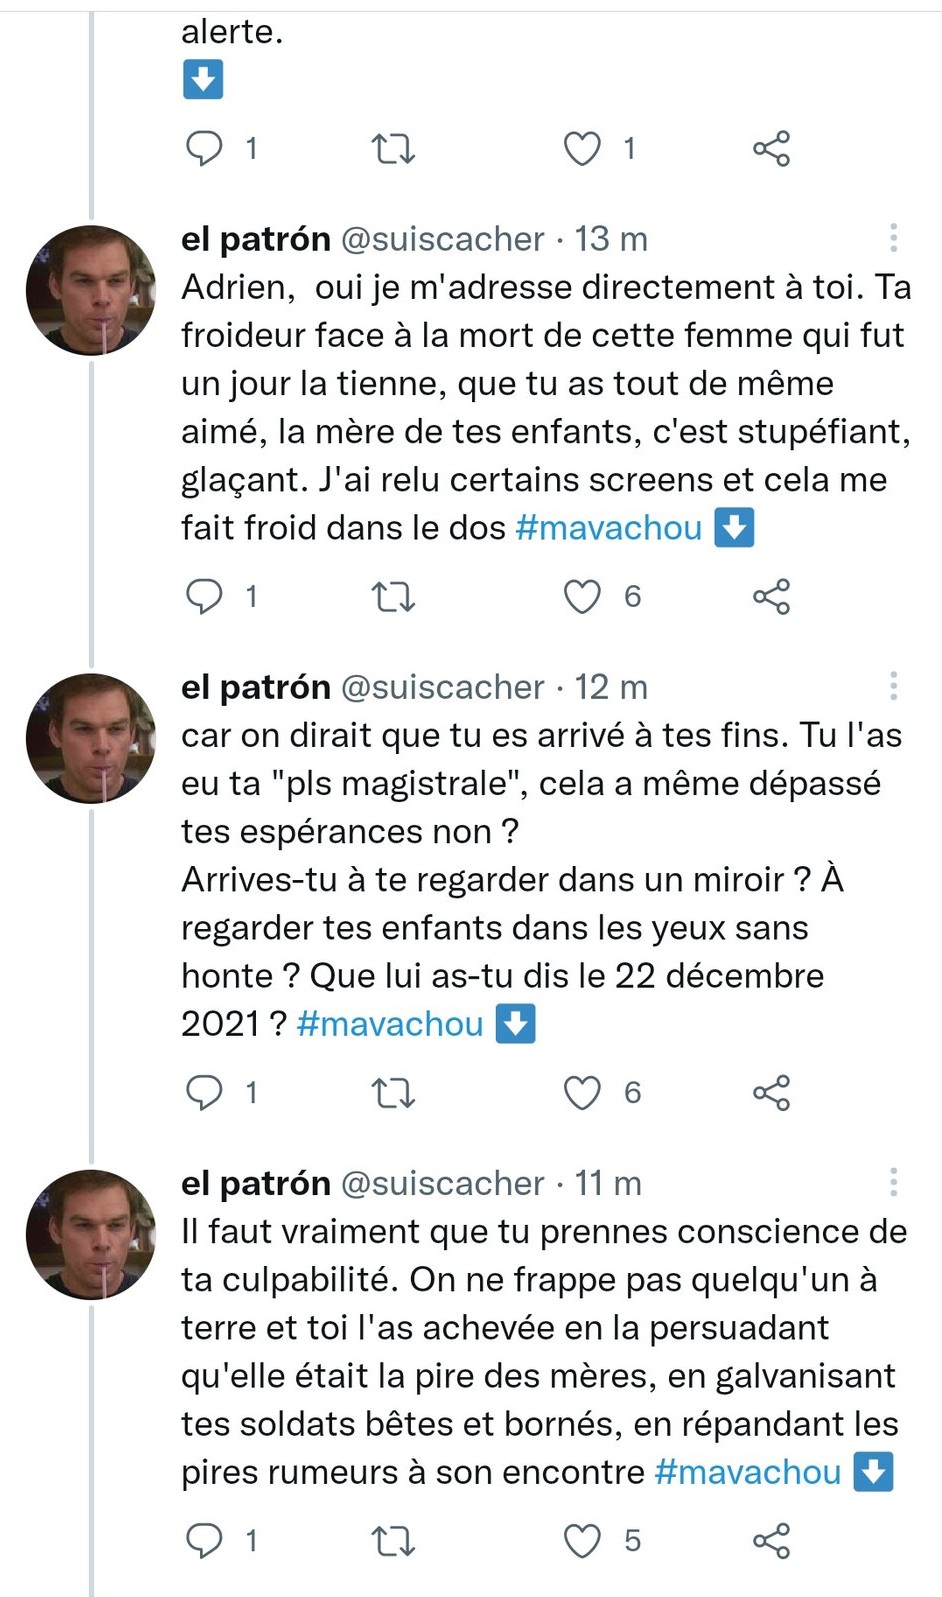Reply to the 11 m tweet

(205, 1541)
